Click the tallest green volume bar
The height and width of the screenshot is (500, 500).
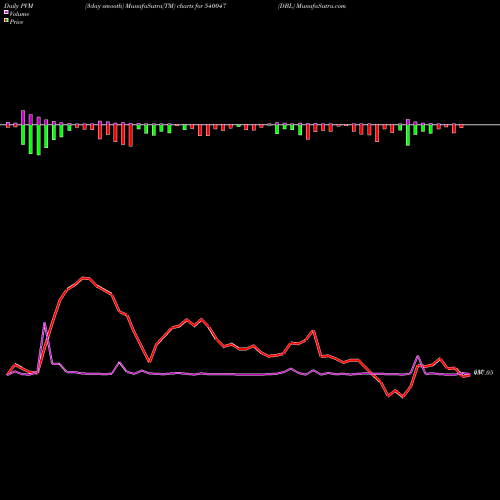(39, 140)
